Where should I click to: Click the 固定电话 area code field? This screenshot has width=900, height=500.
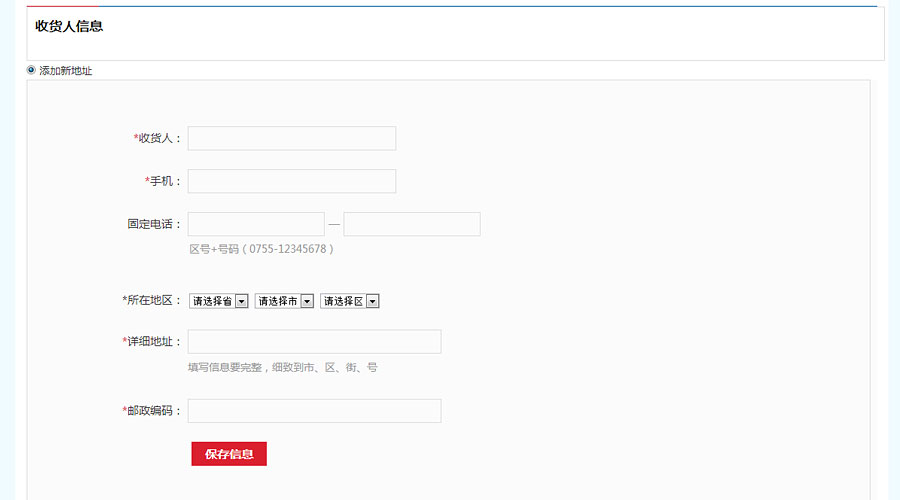(256, 224)
